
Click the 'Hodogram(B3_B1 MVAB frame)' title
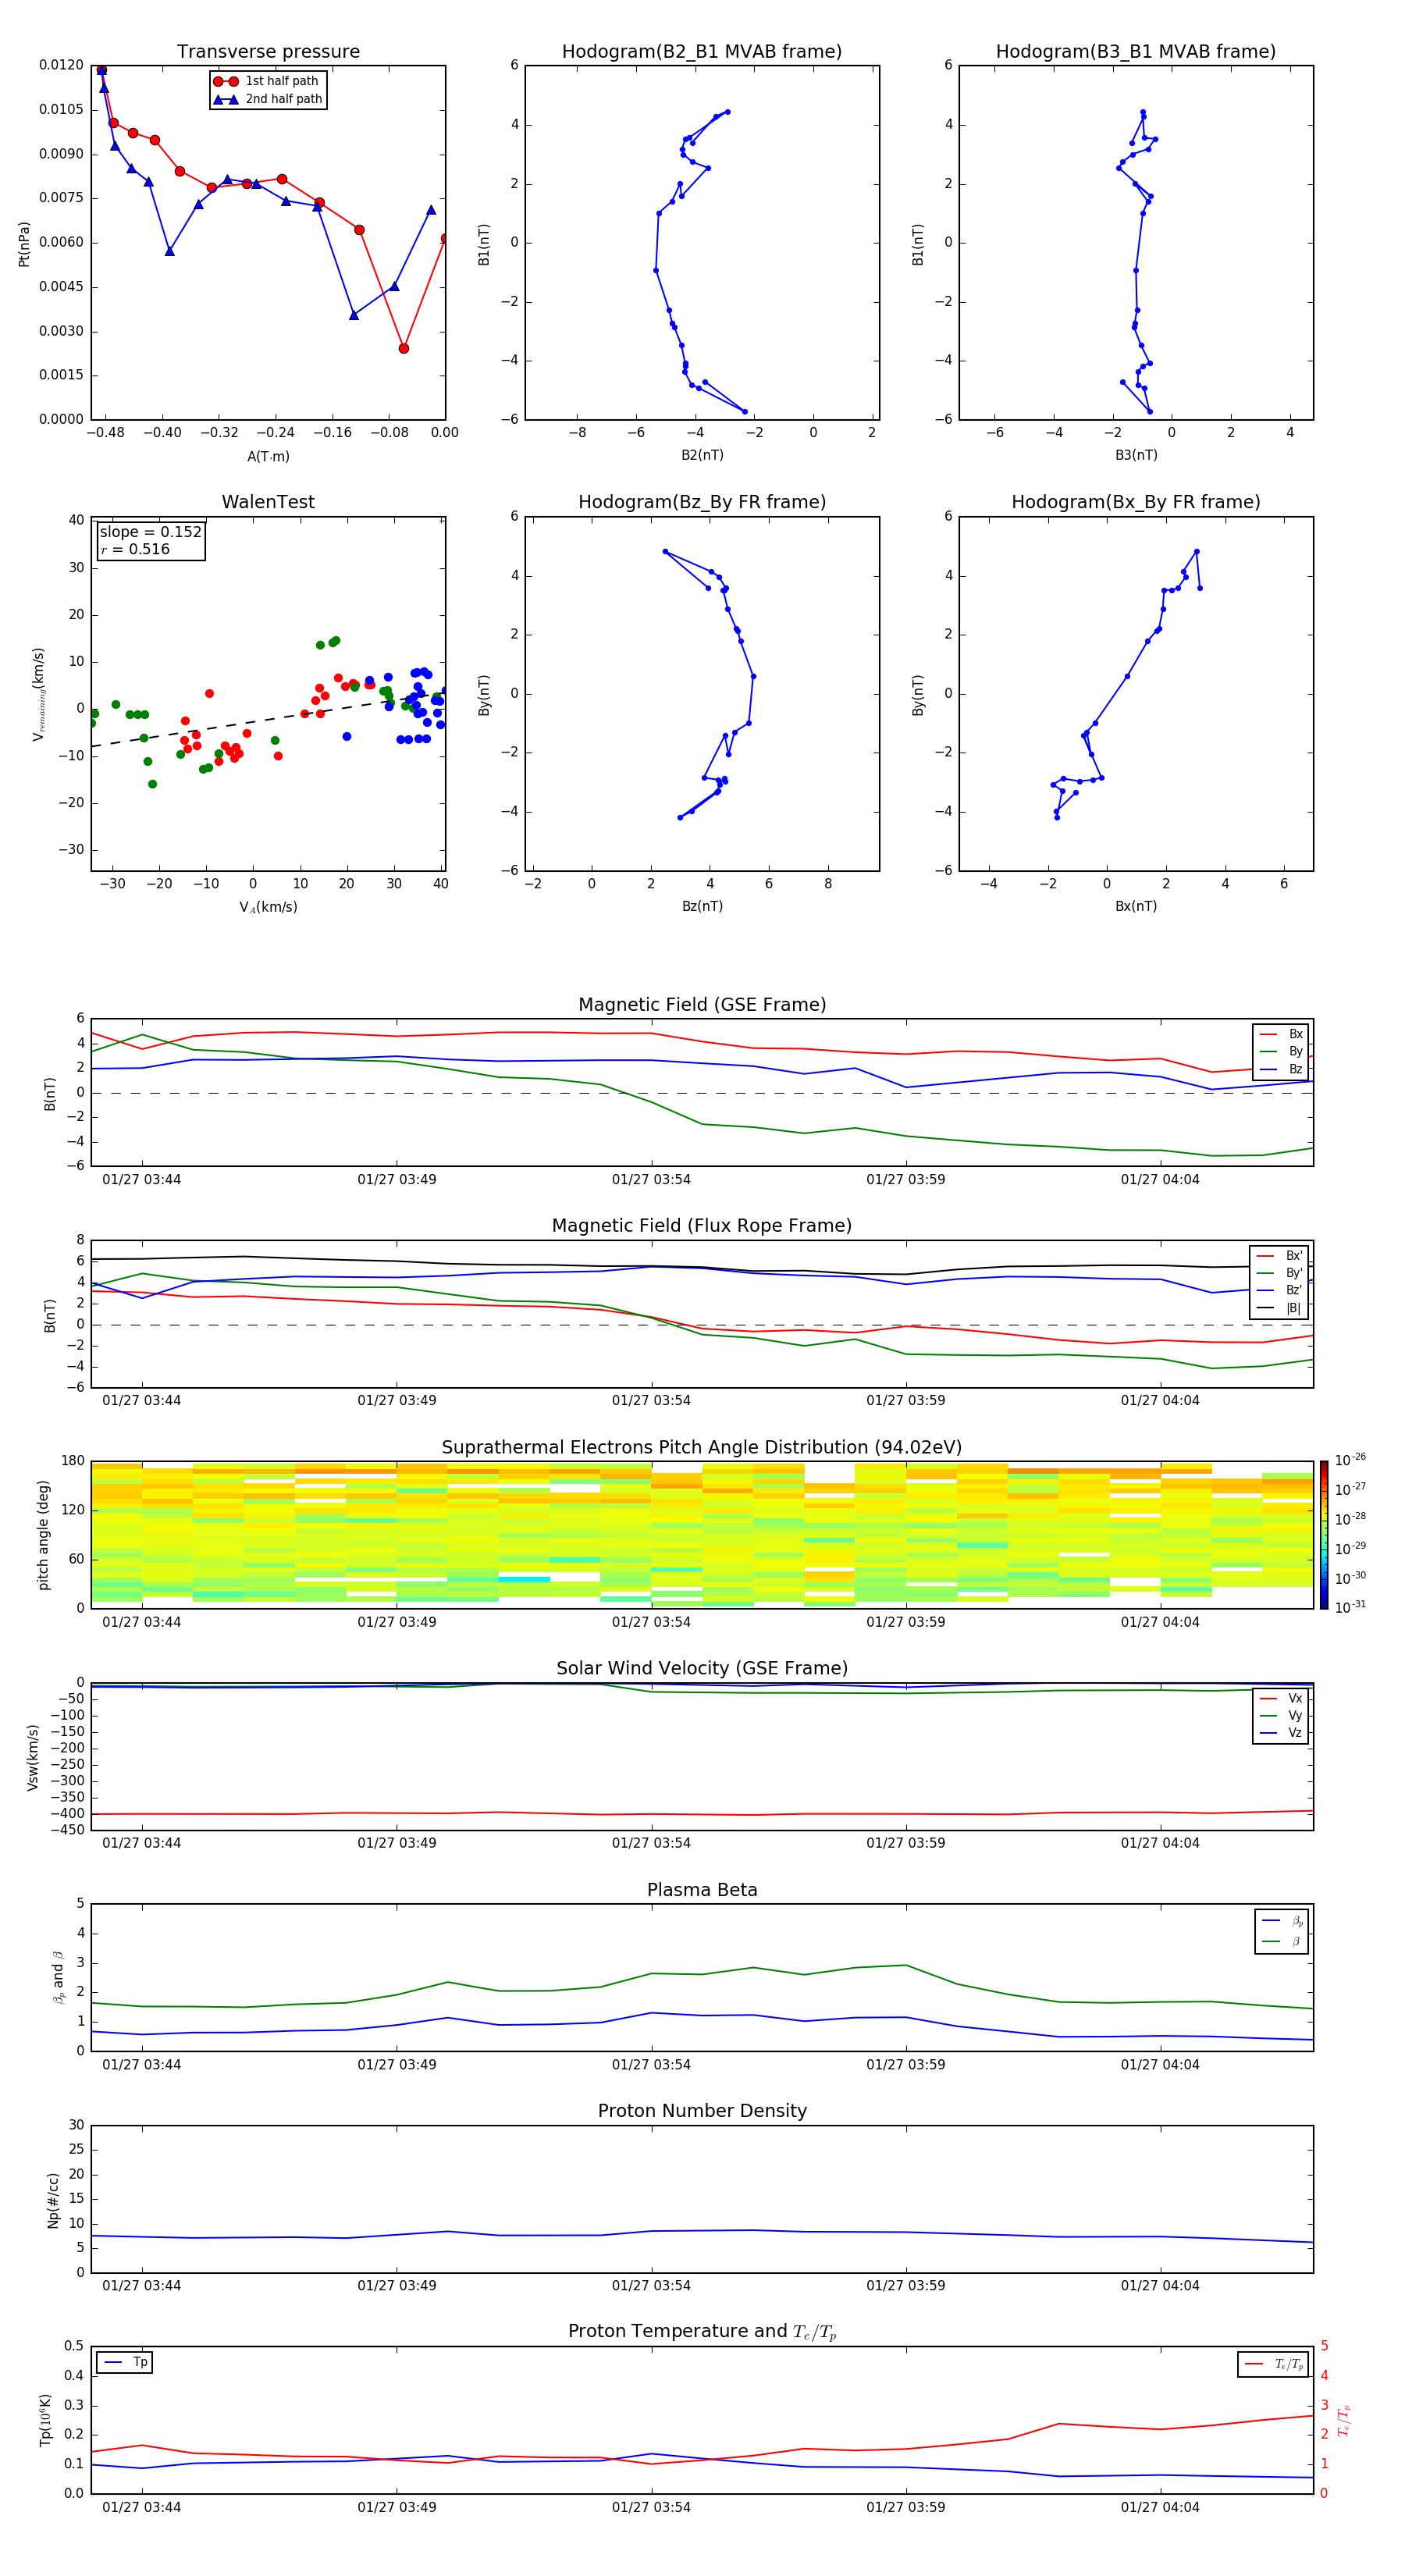tap(1136, 51)
